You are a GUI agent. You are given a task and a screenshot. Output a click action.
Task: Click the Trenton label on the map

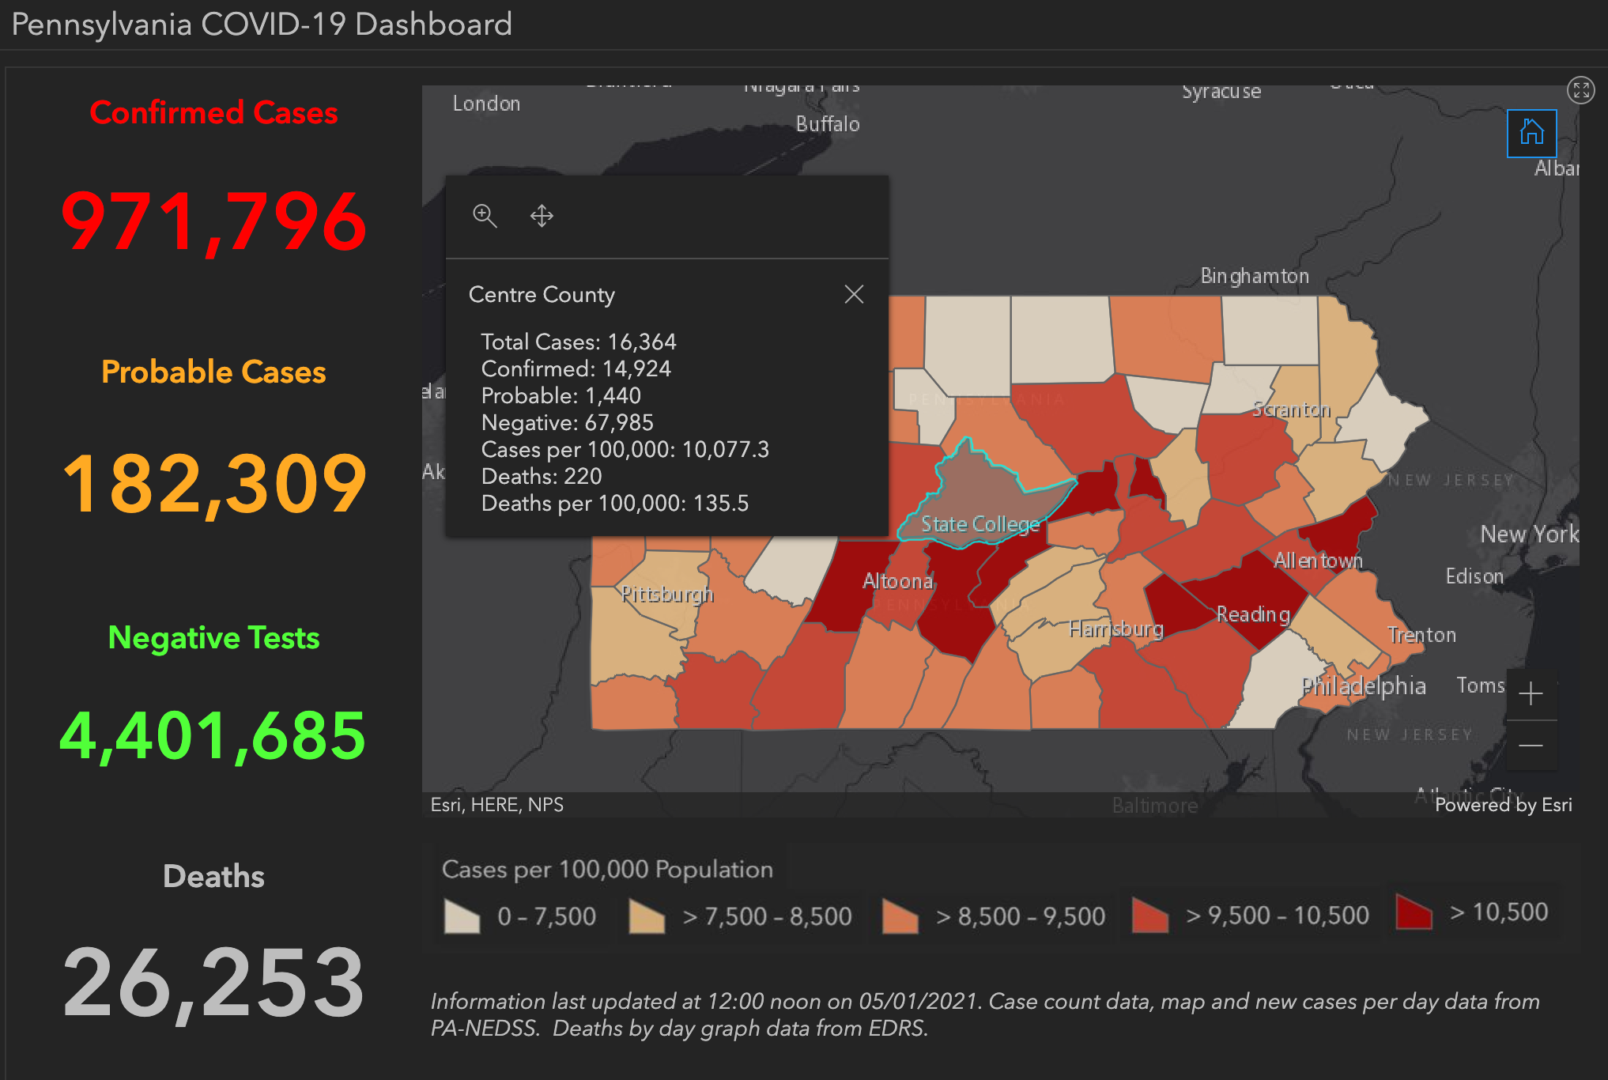(x=1422, y=635)
